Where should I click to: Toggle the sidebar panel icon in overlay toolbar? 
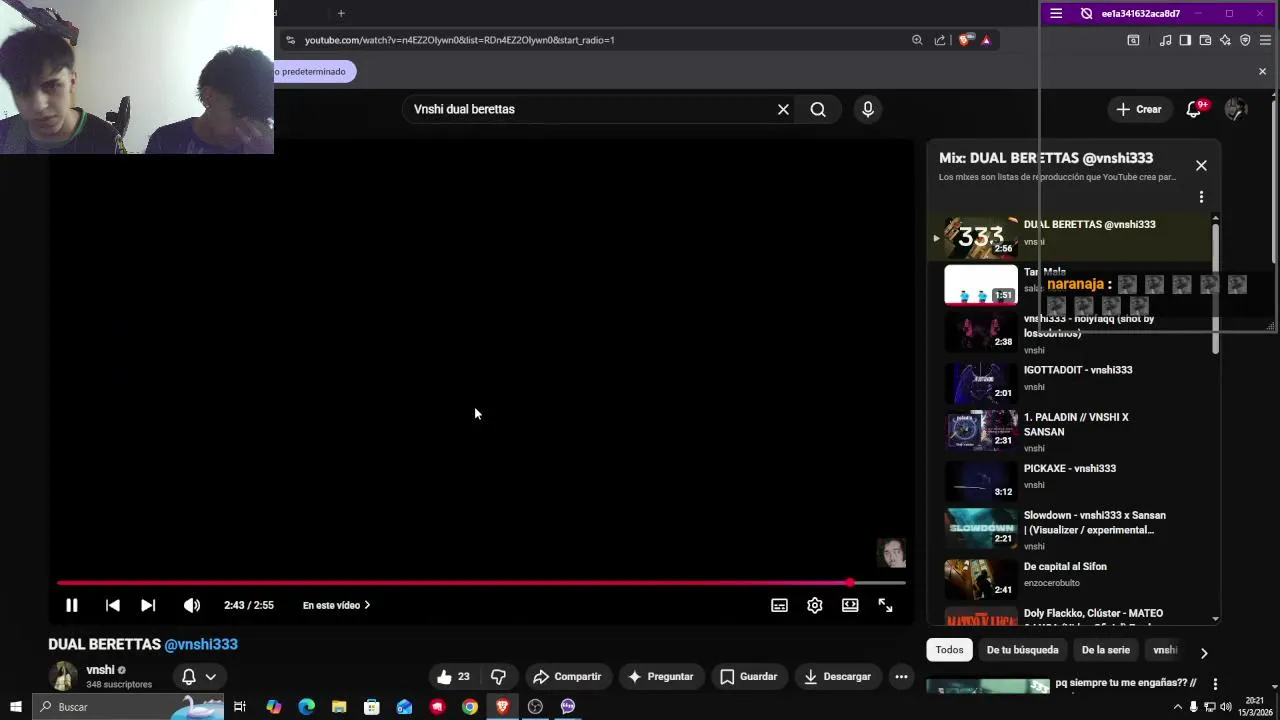tap(1185, 40)
